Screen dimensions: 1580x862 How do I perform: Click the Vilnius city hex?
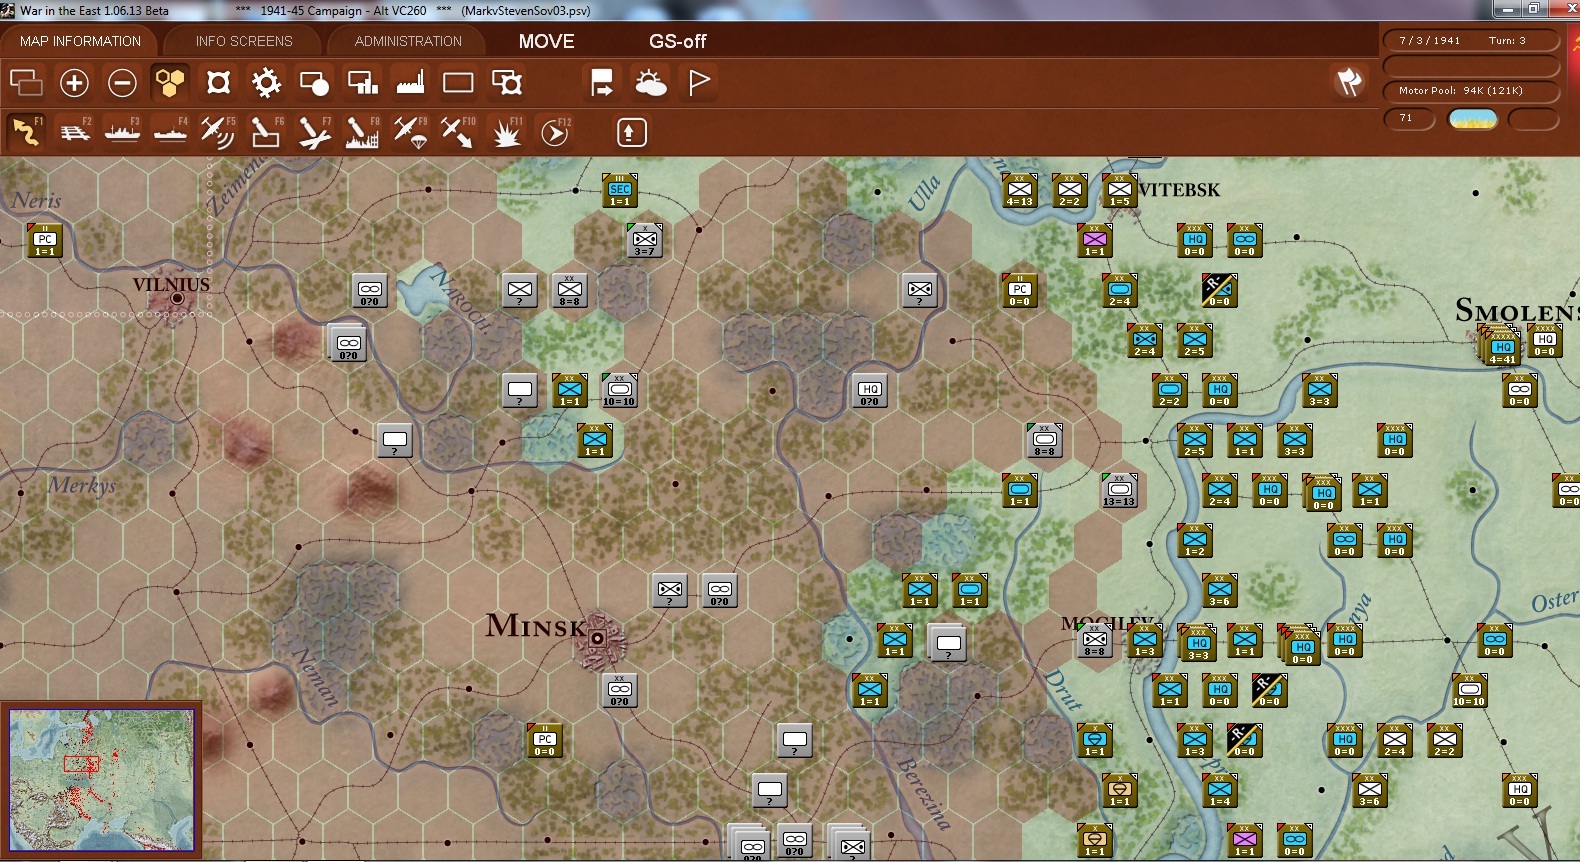point(177,298)
